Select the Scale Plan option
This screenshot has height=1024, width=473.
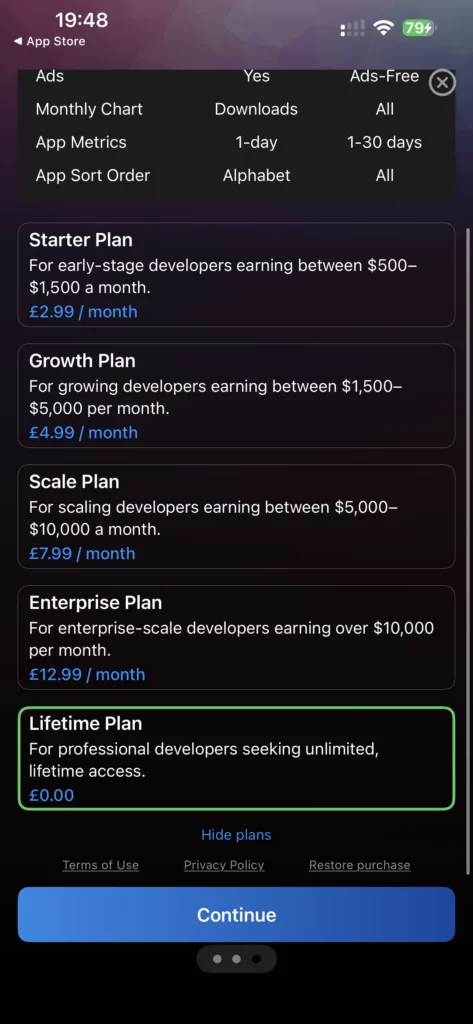click(236, 517)
